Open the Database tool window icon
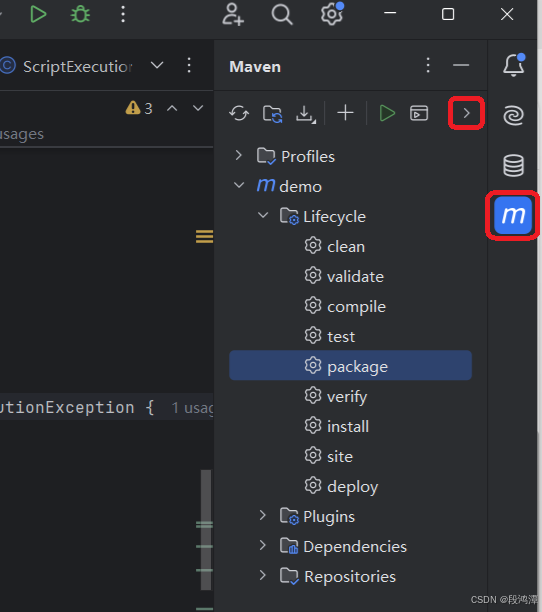 coord(513,165)
